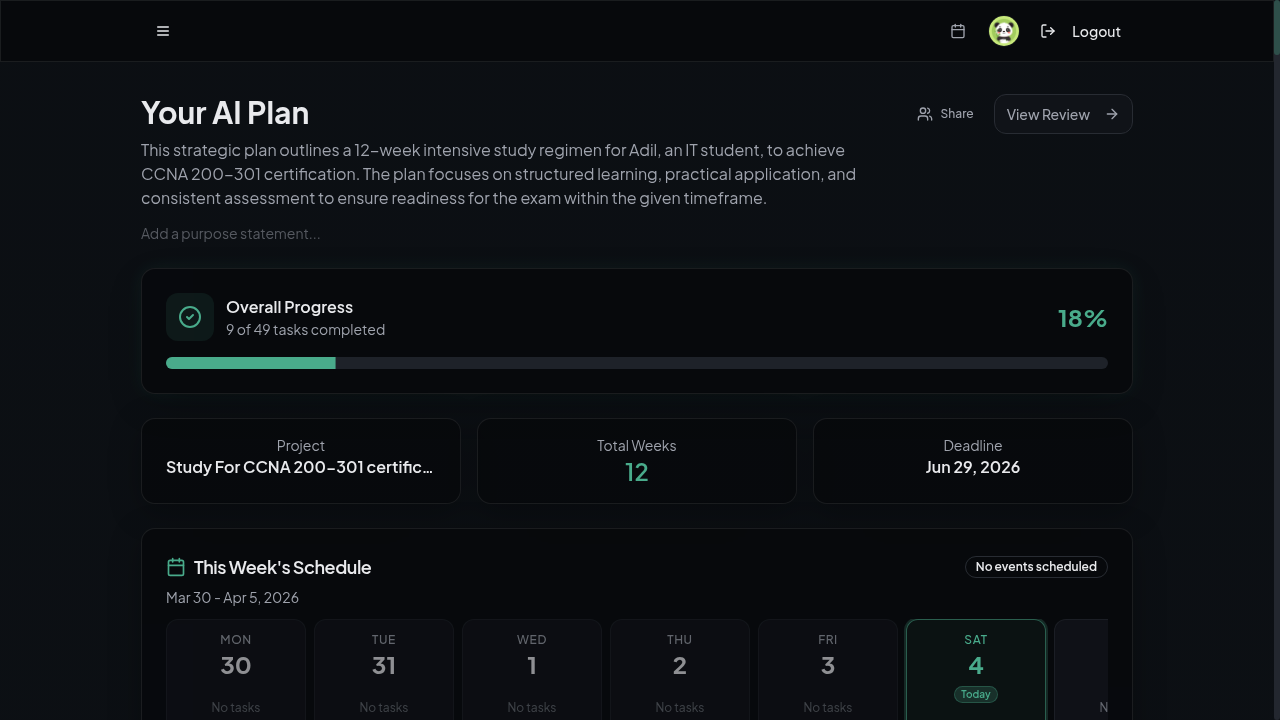The image size is (1280, 720).
Task: Click the people icon next to Share
Action: pyautogui.click(x=925, y=113)
